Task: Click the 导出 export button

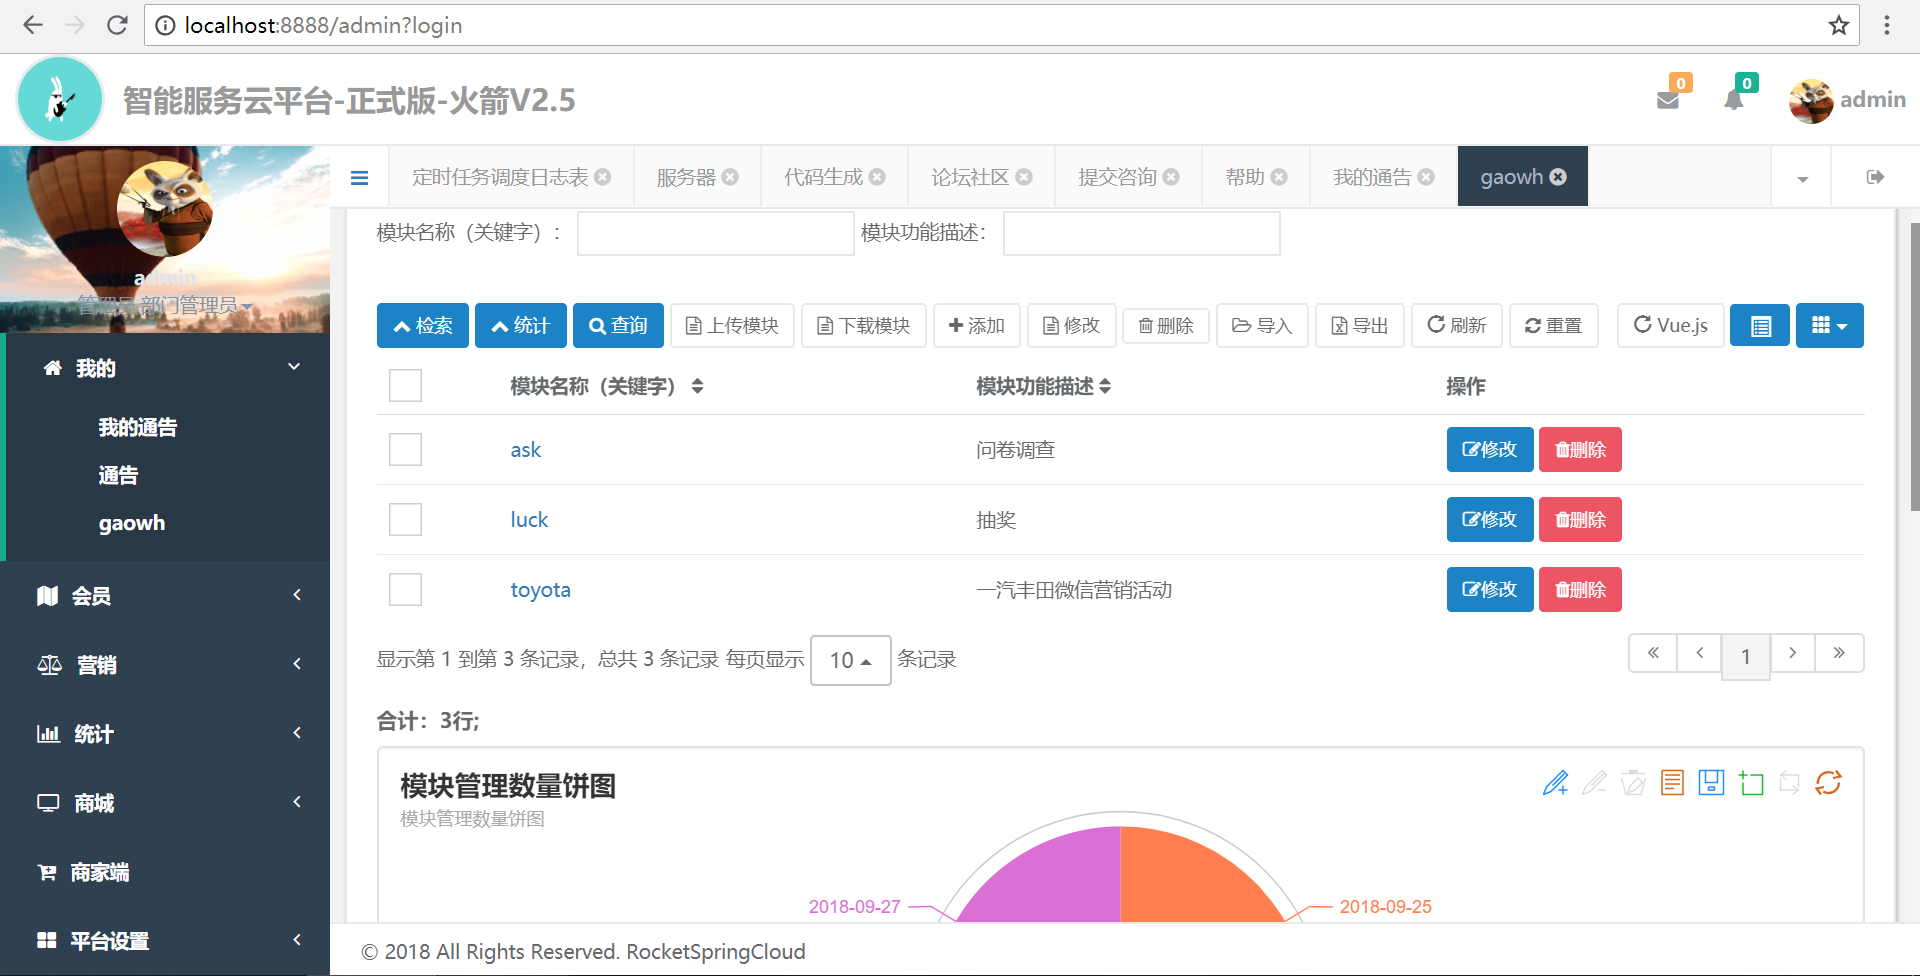Action: click(1360, 326)
